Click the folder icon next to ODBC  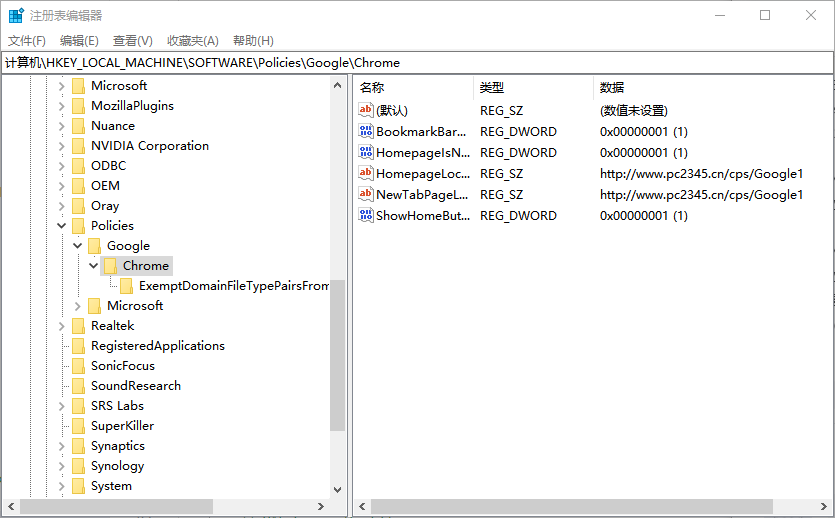tap(78, 166)
